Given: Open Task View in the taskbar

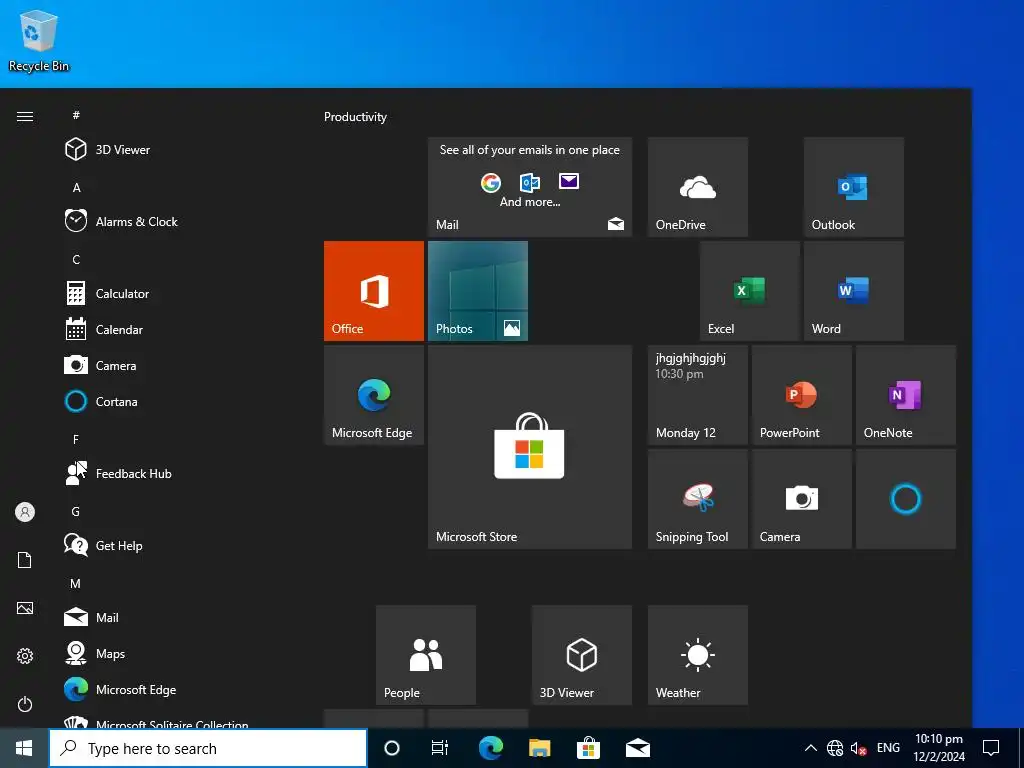Looking at the screenshot, I should click(440, 748).
